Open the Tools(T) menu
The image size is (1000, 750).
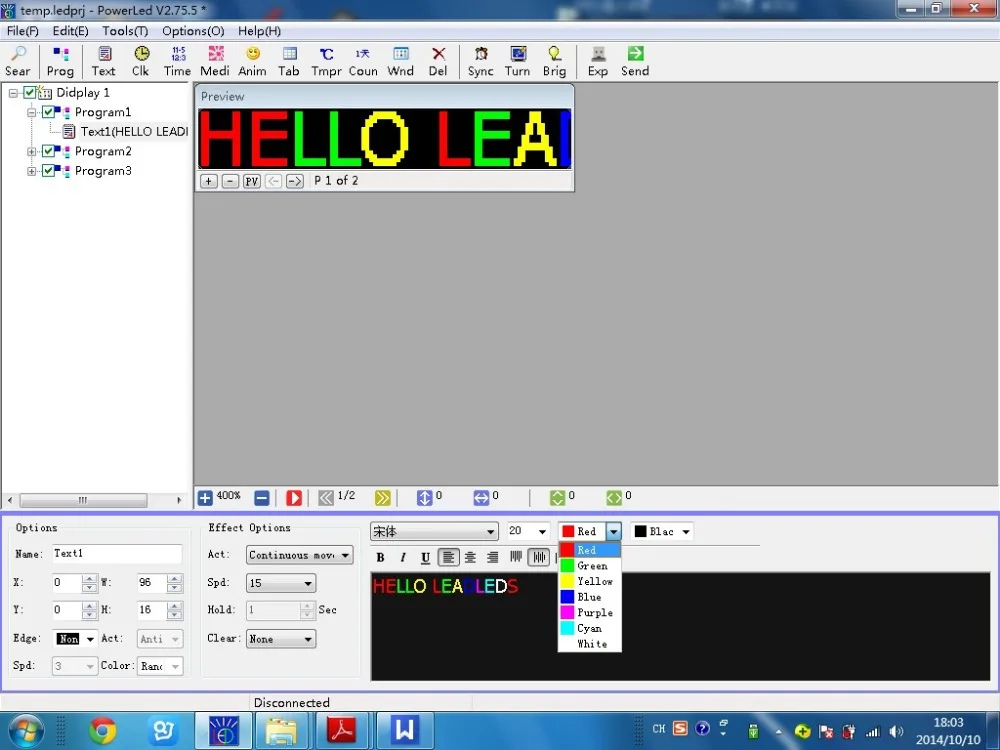[125, 31]
